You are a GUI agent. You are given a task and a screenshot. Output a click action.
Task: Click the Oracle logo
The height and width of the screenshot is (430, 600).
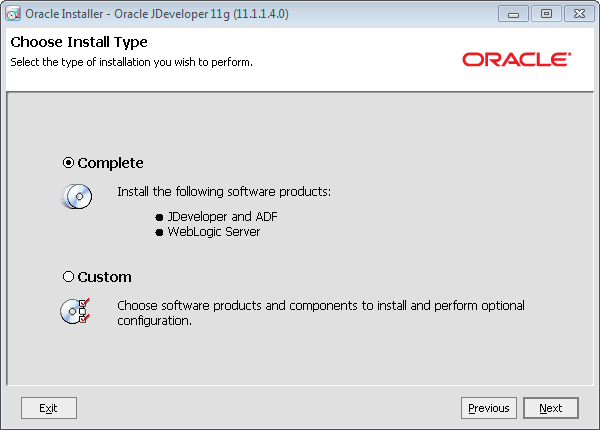[x=517, y=59]
